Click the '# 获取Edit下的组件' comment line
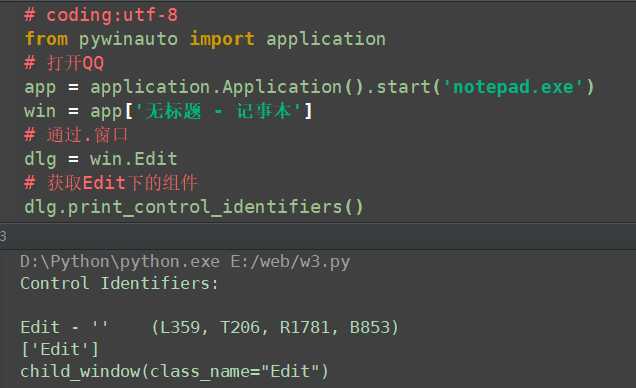This screenshot has width=636, height=388. click(x=111, y=183)
